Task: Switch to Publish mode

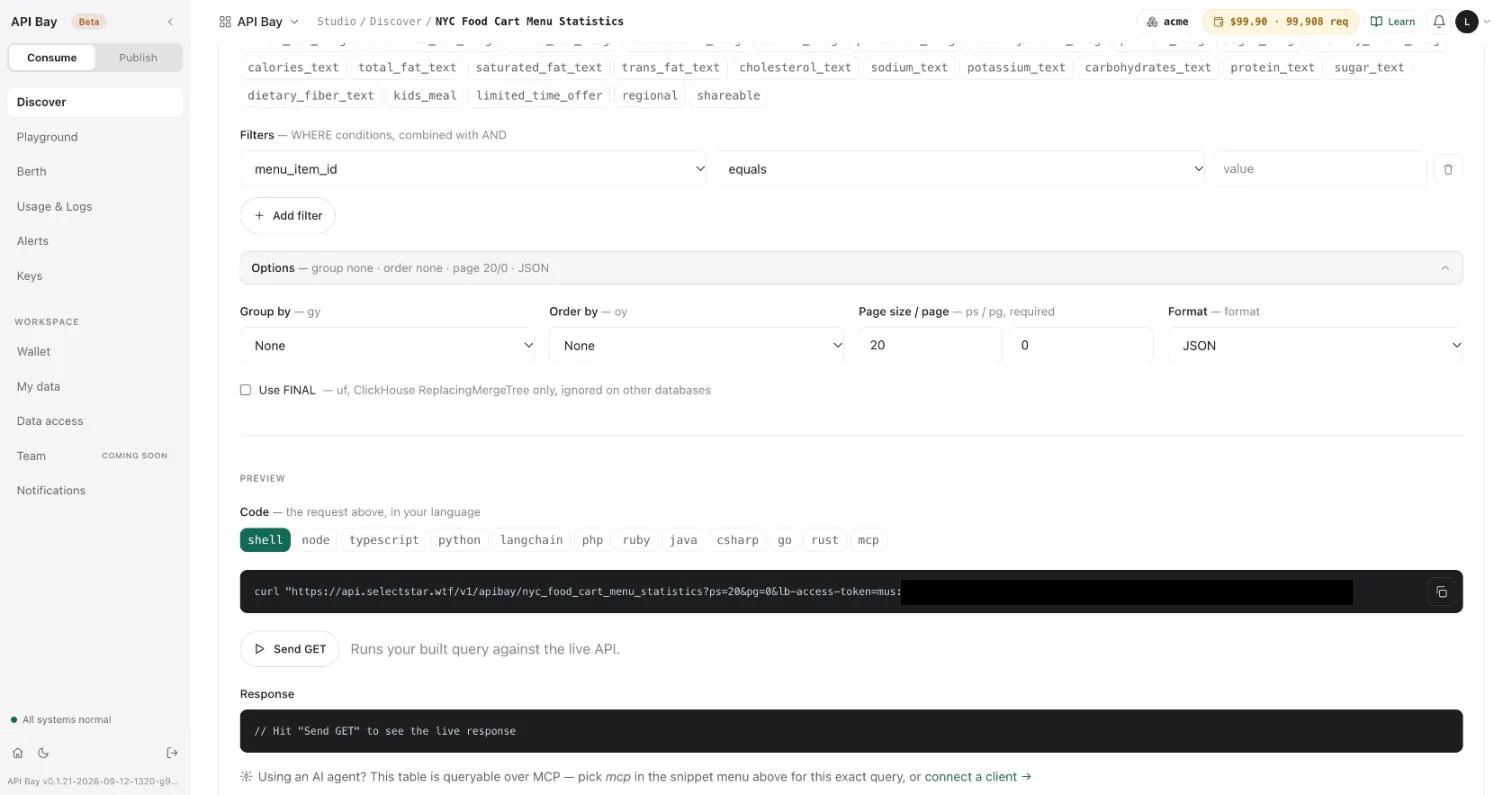Action: [x=138, y=57]
